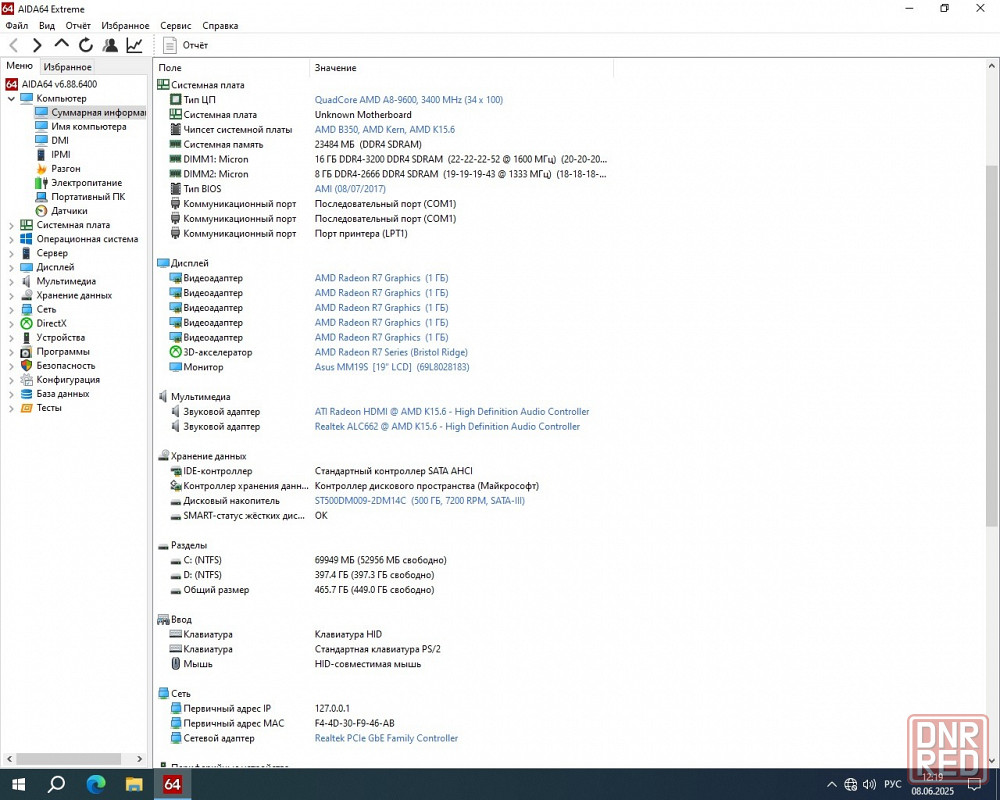The height and width of the screenshot is (800, 1000).
Task: Collapse the Компьютер tree node
Action: coord(11,99)
